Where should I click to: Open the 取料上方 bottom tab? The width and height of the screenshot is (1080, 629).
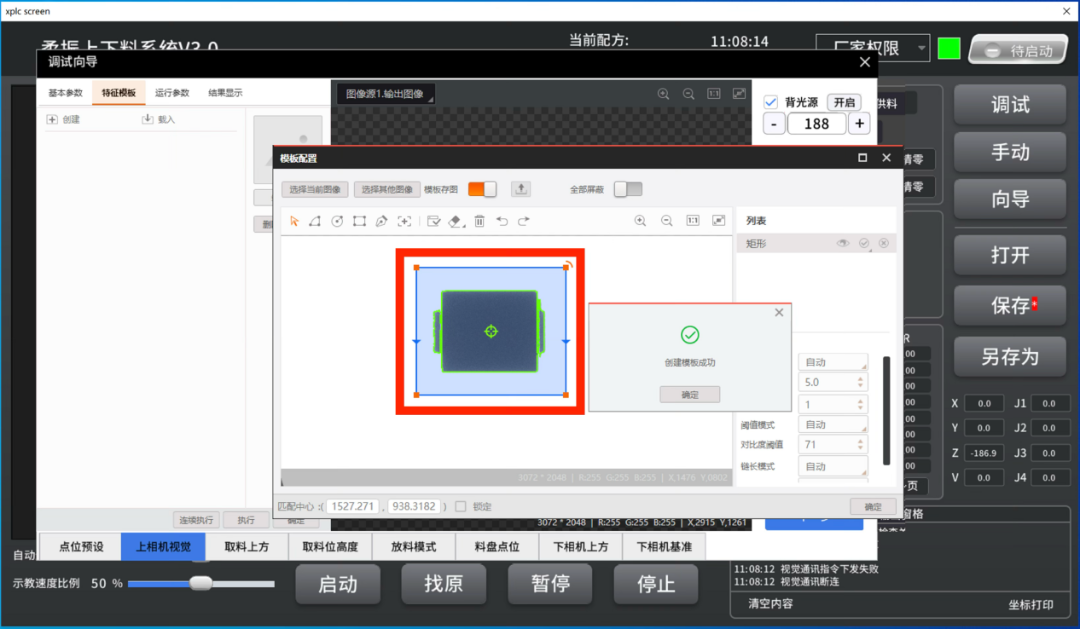[247, 546]
